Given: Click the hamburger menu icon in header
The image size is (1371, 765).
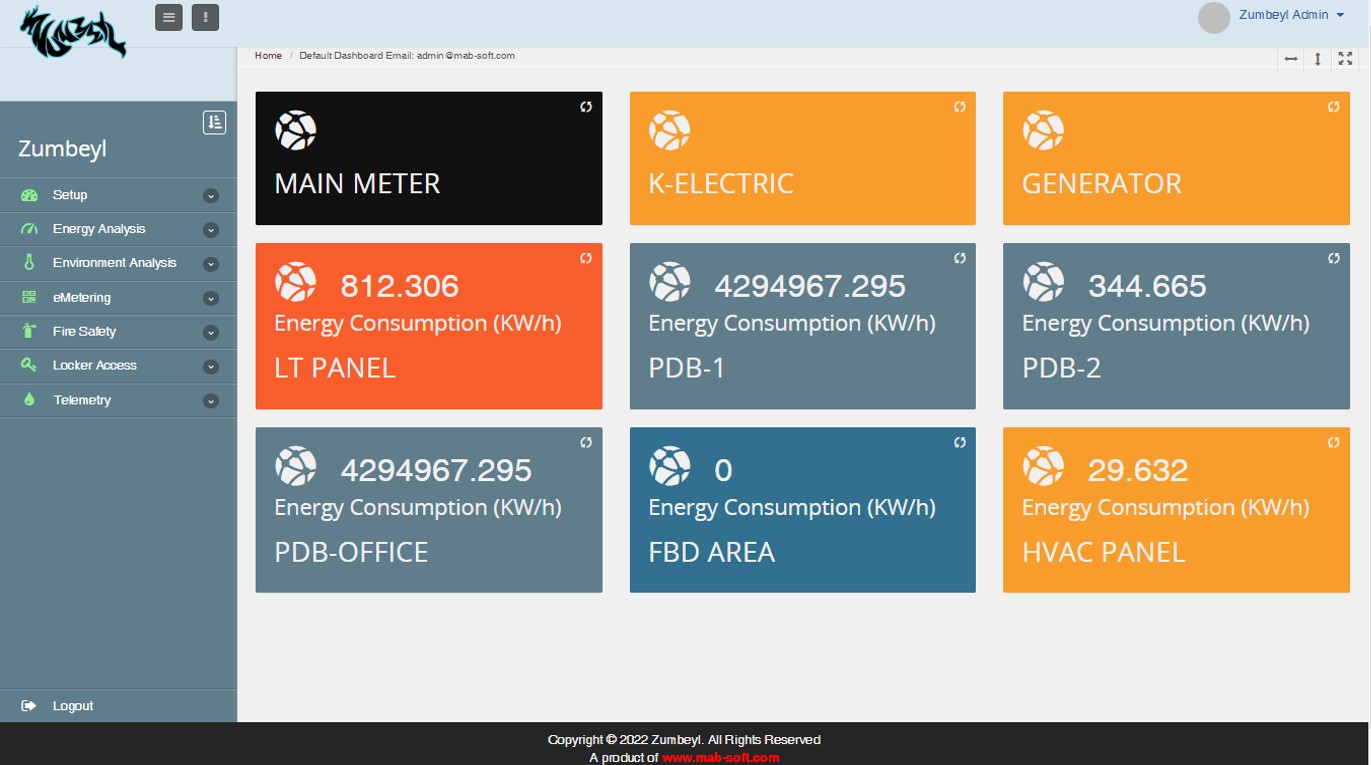Looking at the screenshot, I should [x=169, y=17].
